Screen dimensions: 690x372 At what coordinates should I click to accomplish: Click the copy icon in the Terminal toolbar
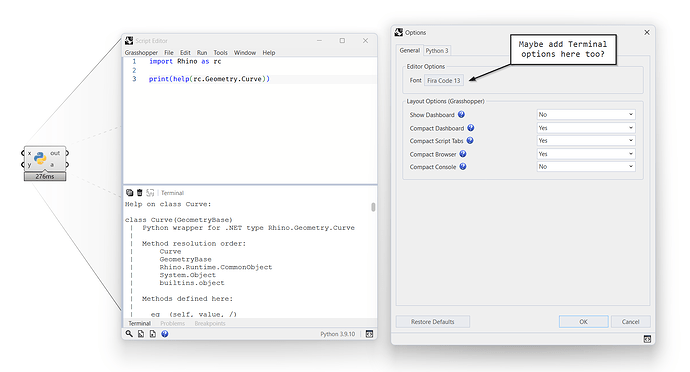[x=129, y=192]
